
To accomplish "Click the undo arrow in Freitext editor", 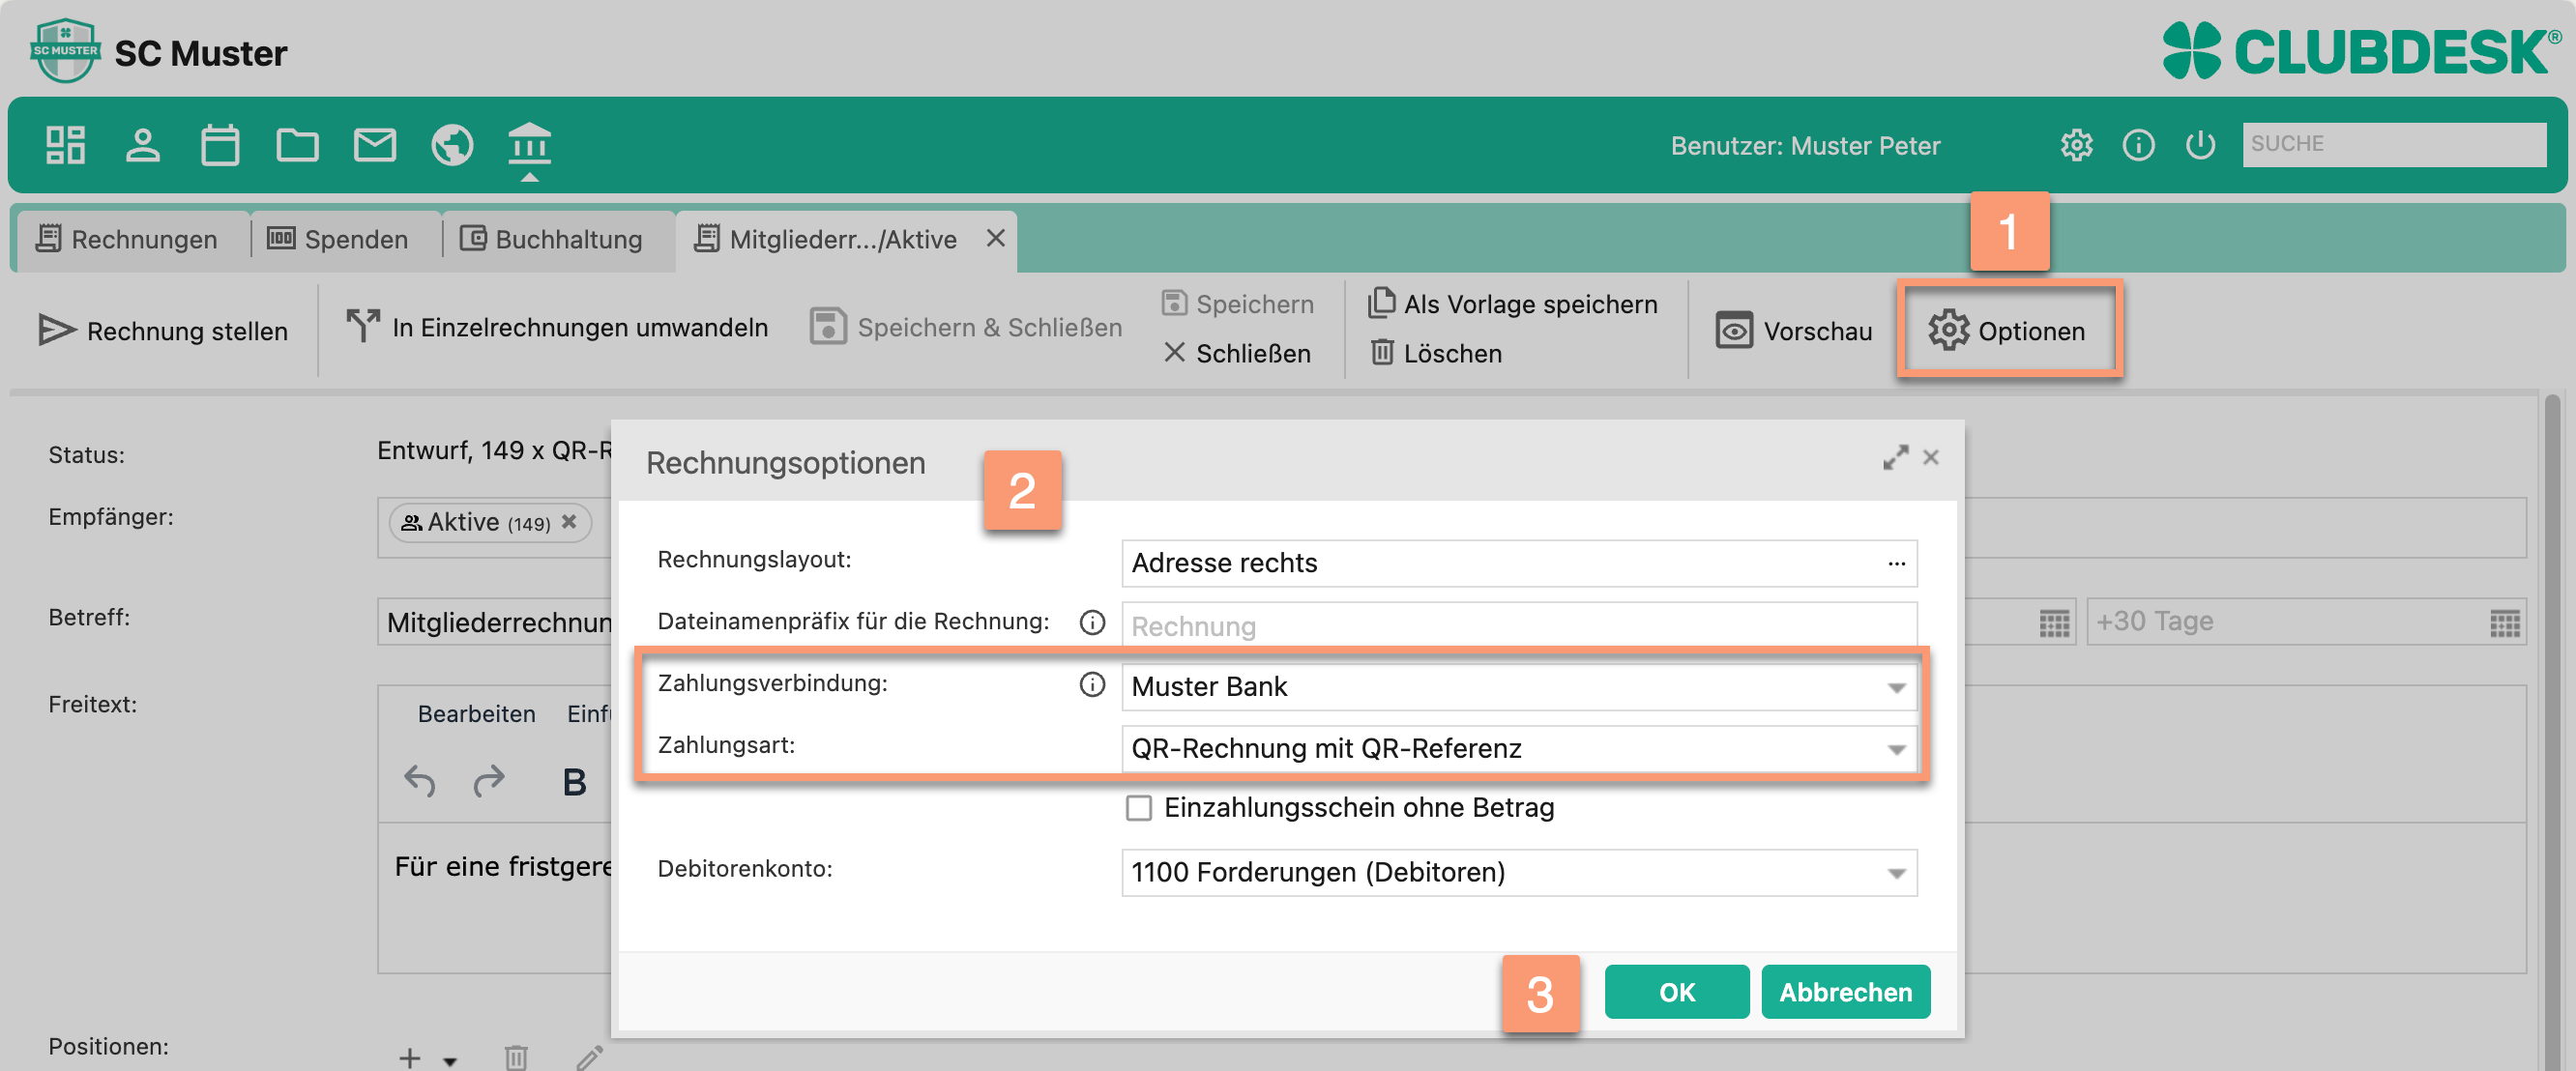I will (x=419, y=780).
